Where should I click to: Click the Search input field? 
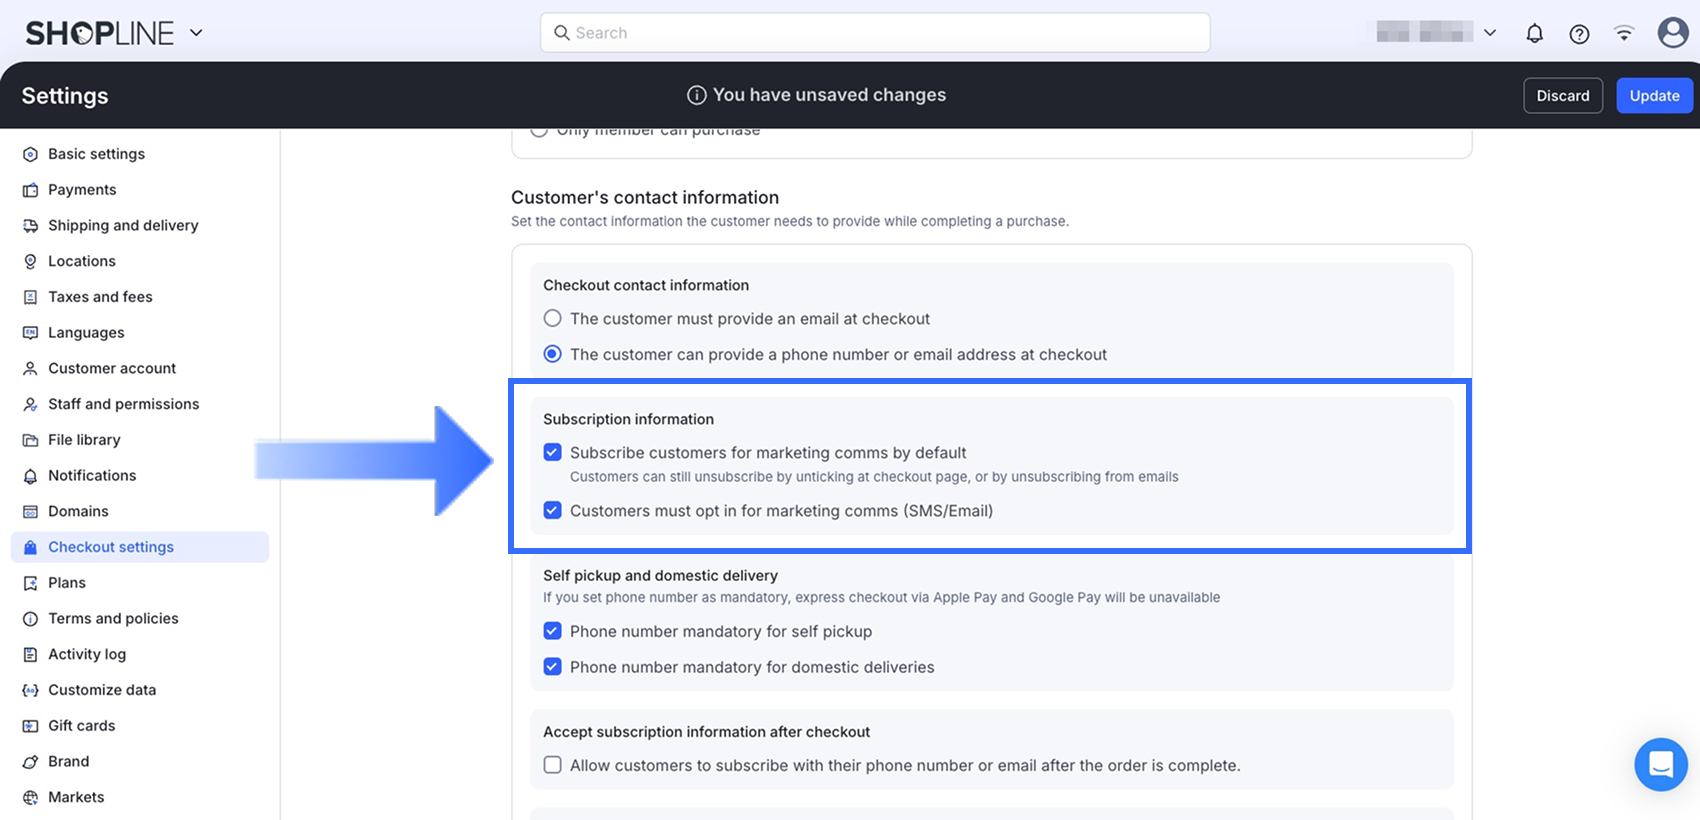(x=875, y=33)
